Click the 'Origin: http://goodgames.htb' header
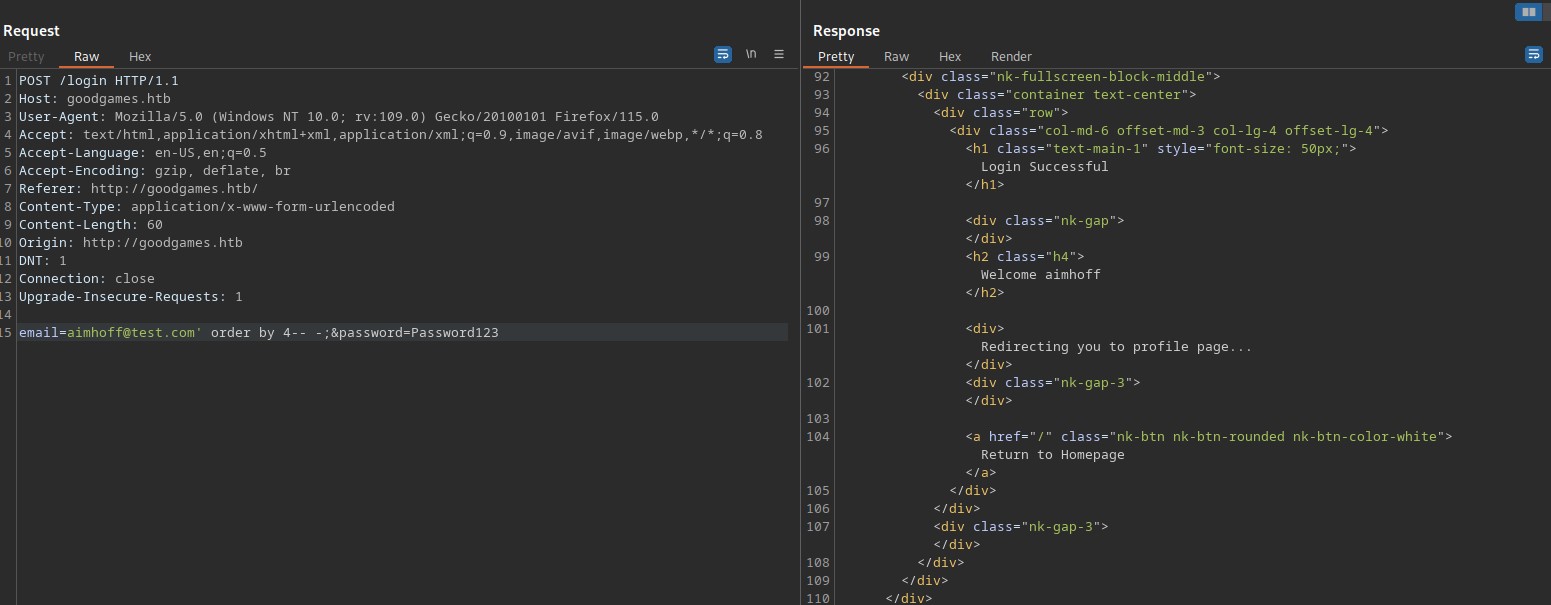This screenshot has height=605, width=1551. [131, 243]
